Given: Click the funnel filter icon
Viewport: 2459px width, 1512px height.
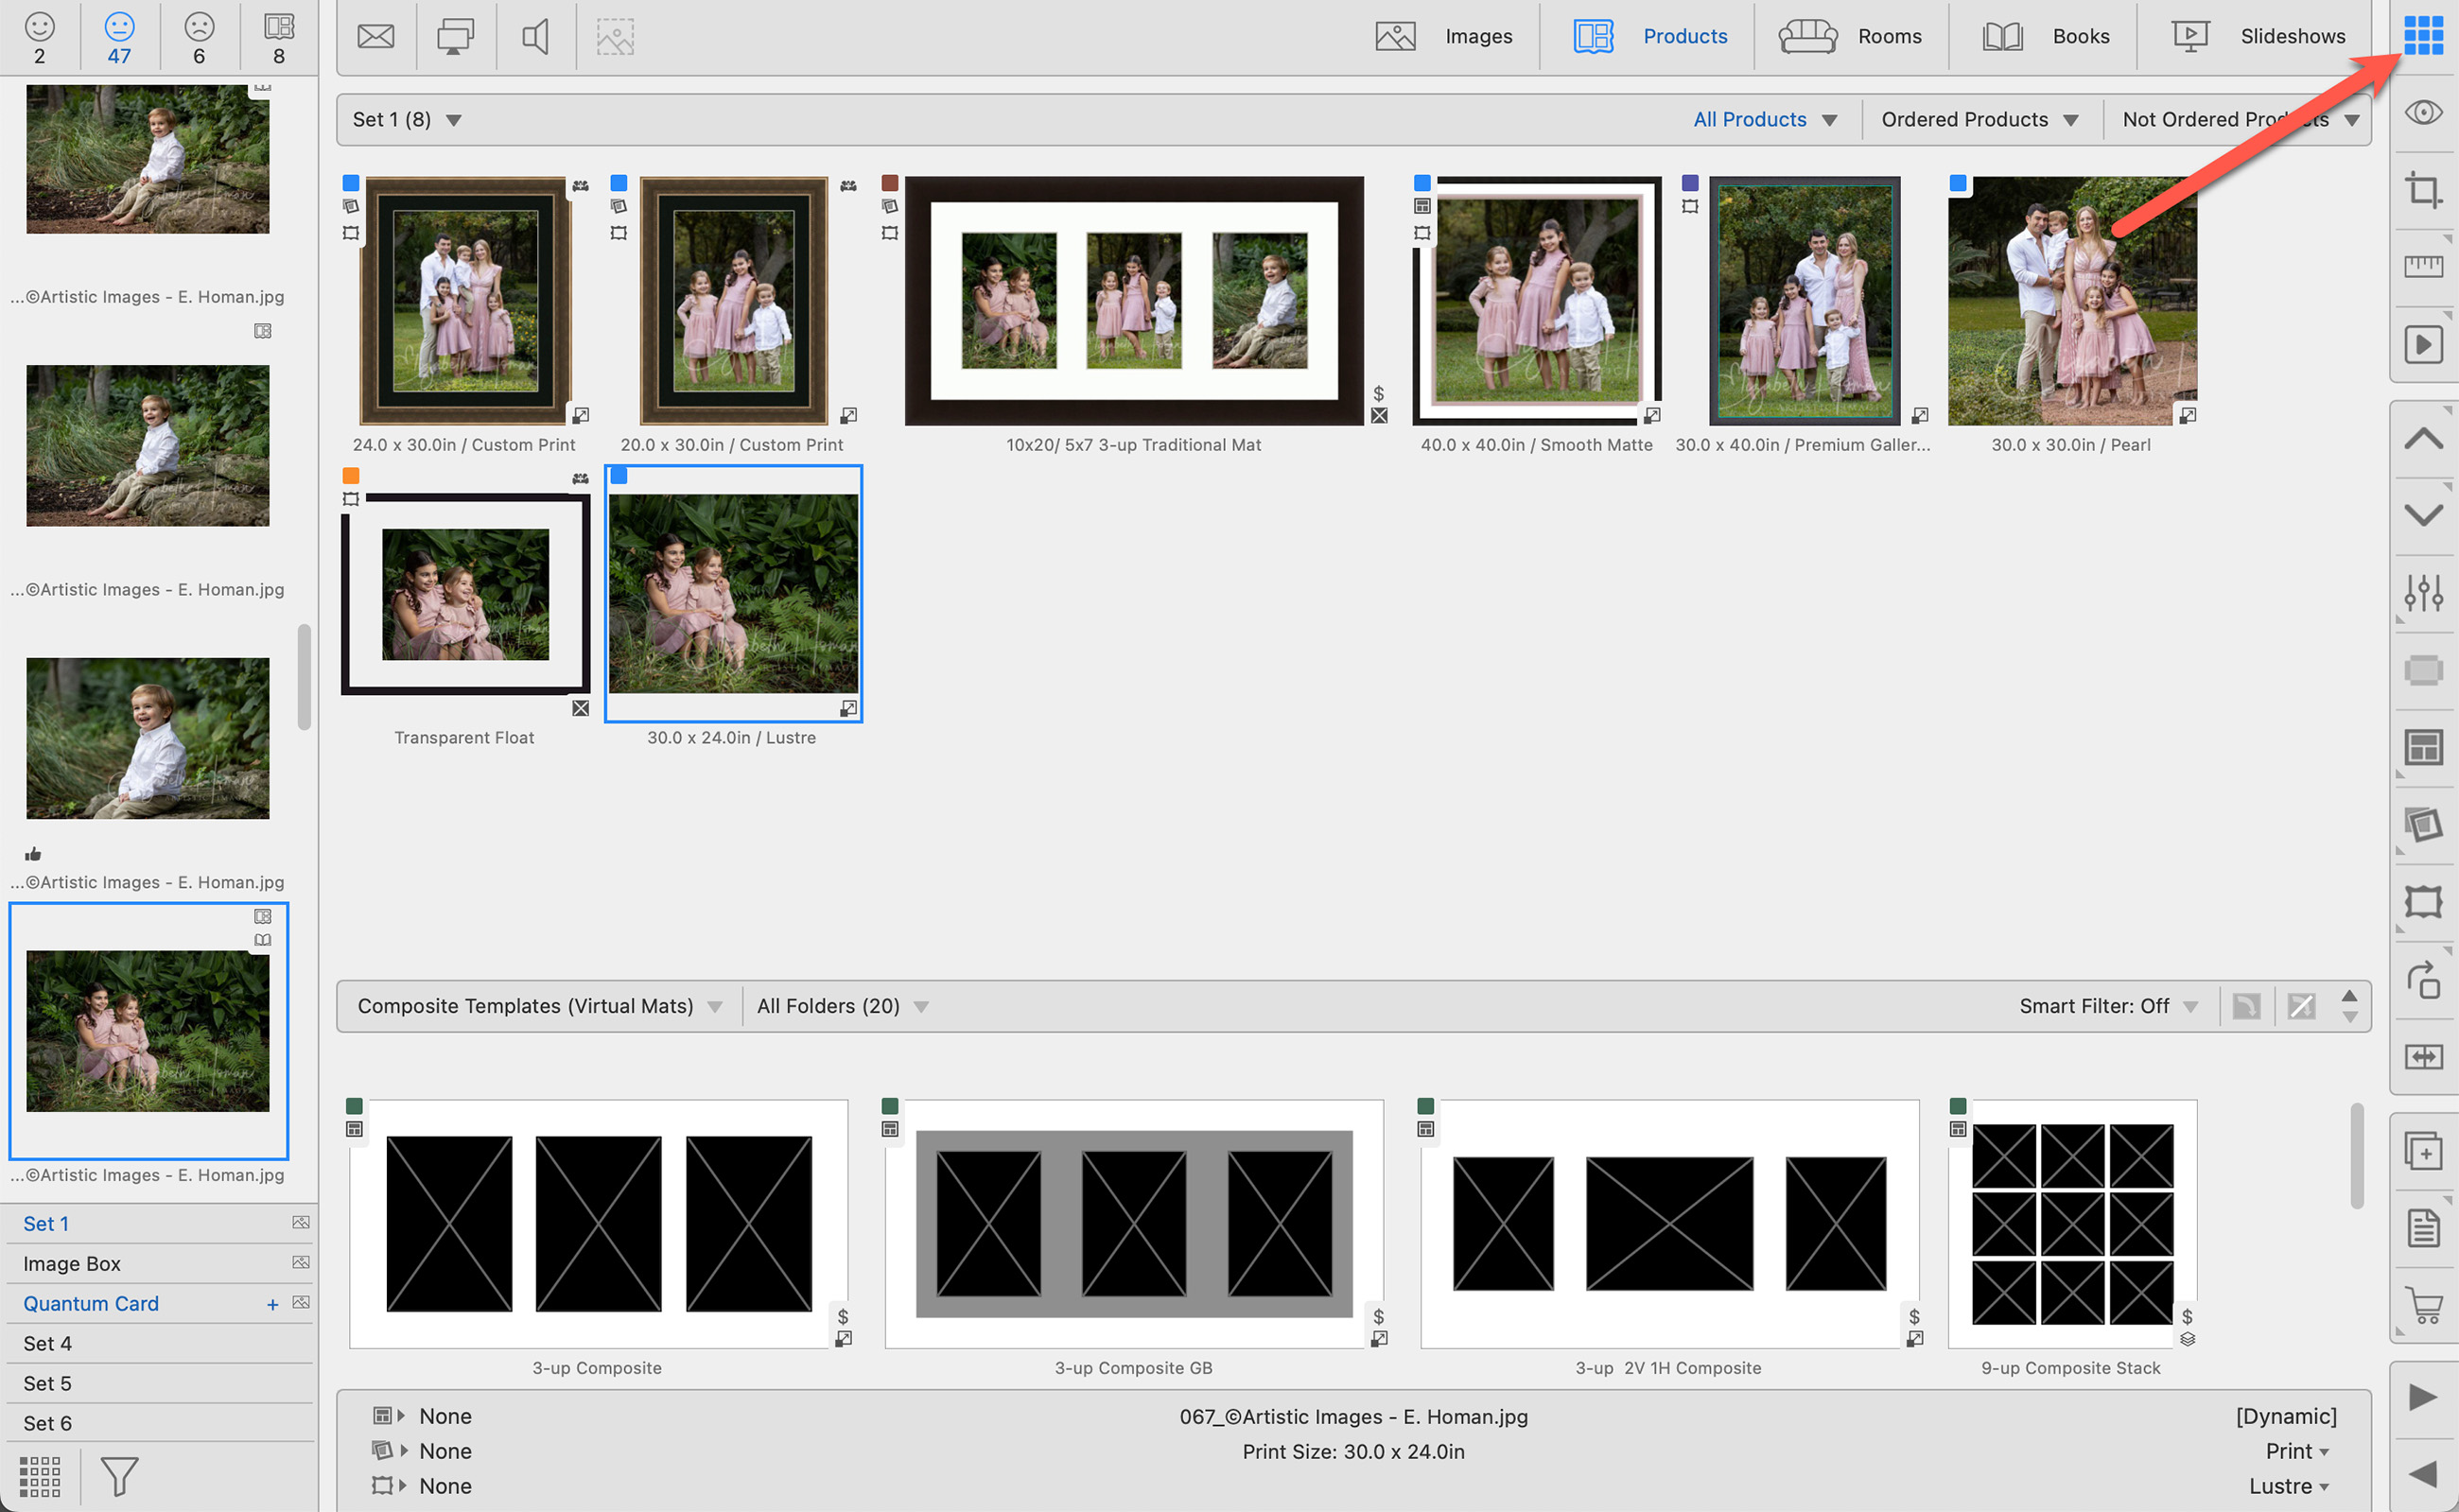Looking at the screenshot, I should point(119,1475).
